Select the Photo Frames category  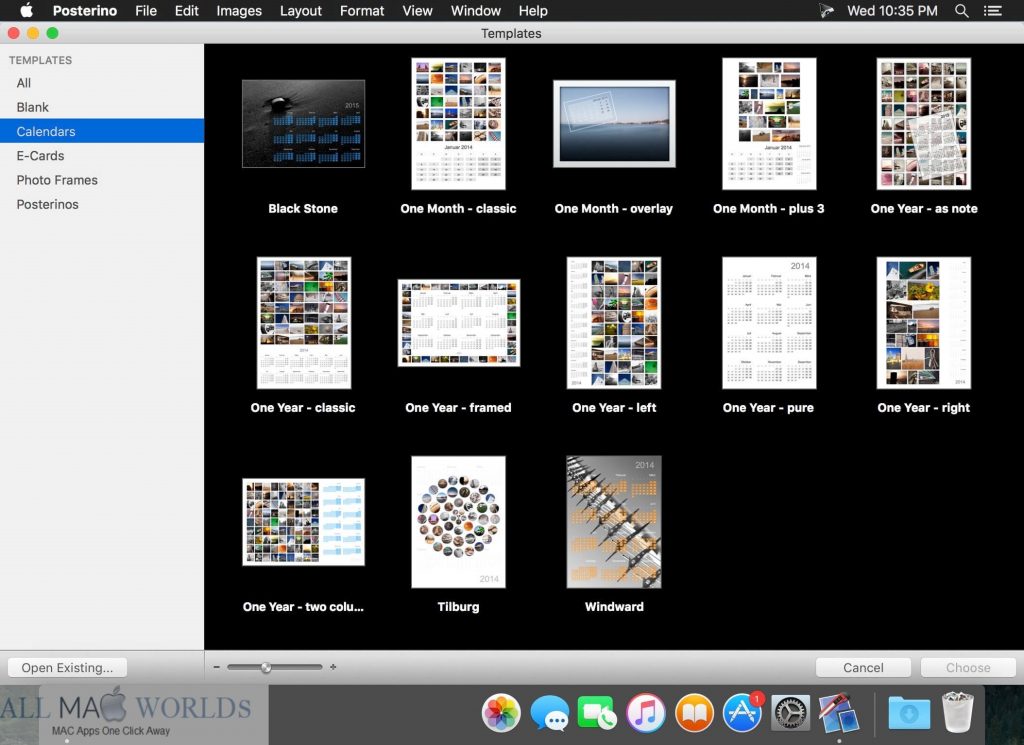point(102,180)
